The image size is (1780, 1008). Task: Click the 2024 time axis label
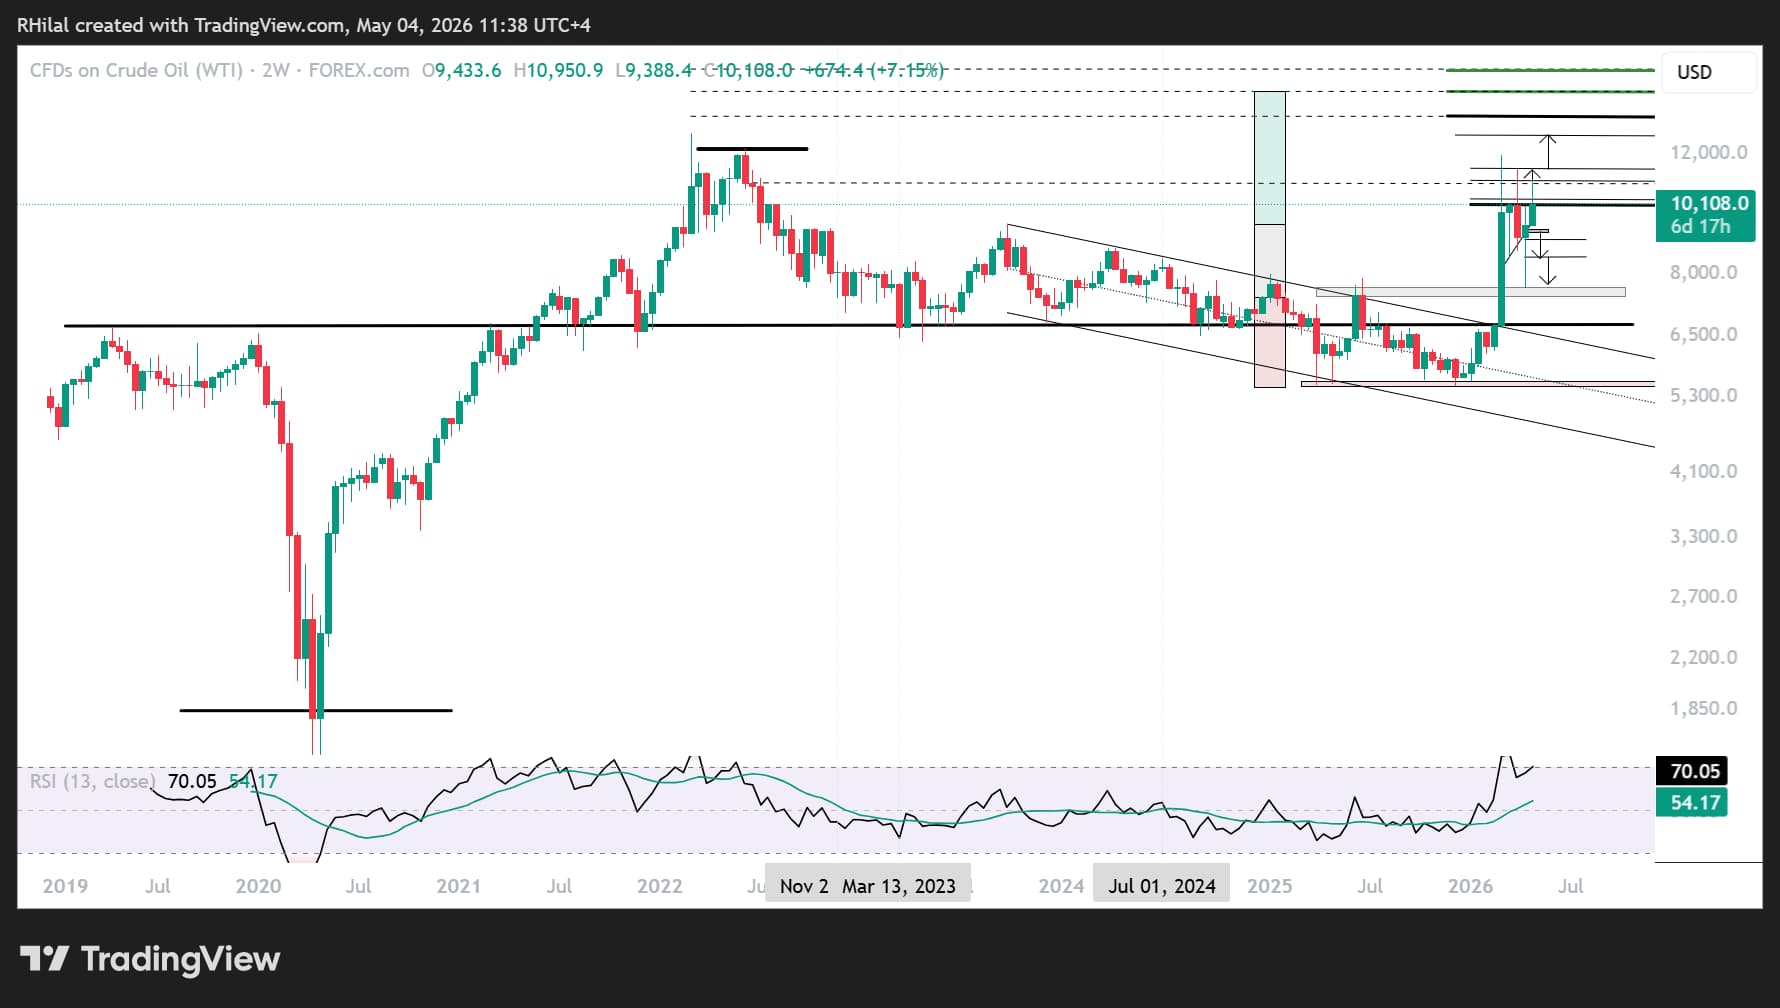(x=1061, y=886)
